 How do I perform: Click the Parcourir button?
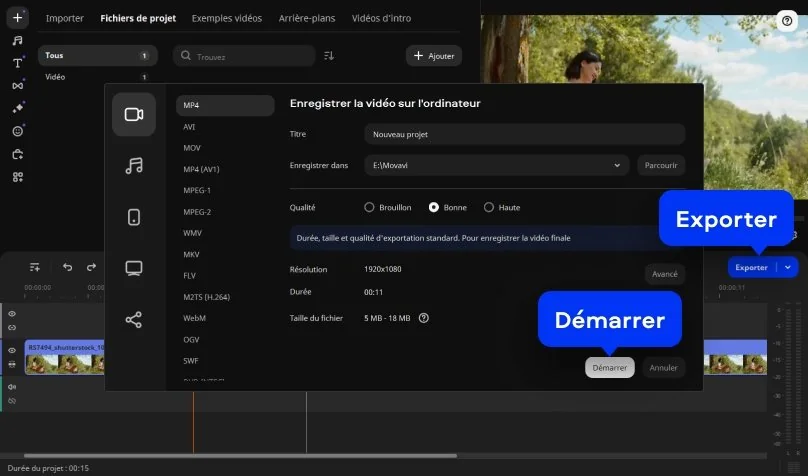[x=660, y=165]
